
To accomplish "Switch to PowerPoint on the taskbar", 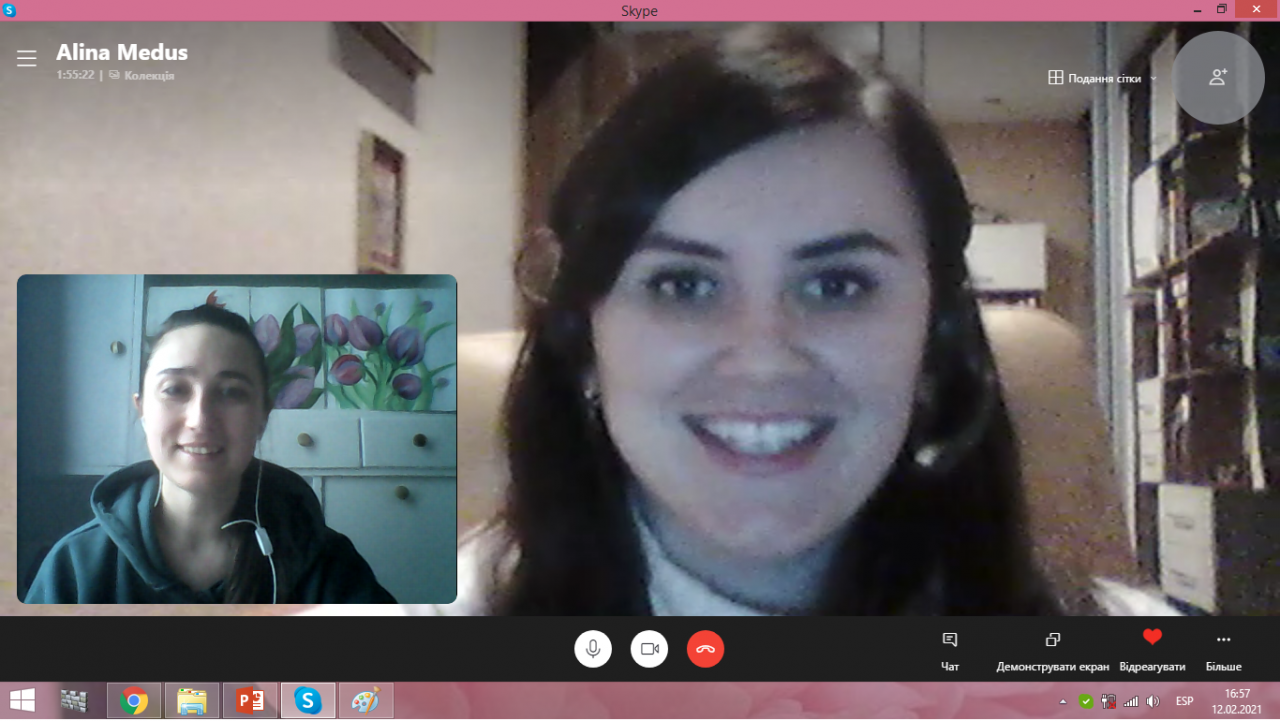I will click(x=250, y=701).
